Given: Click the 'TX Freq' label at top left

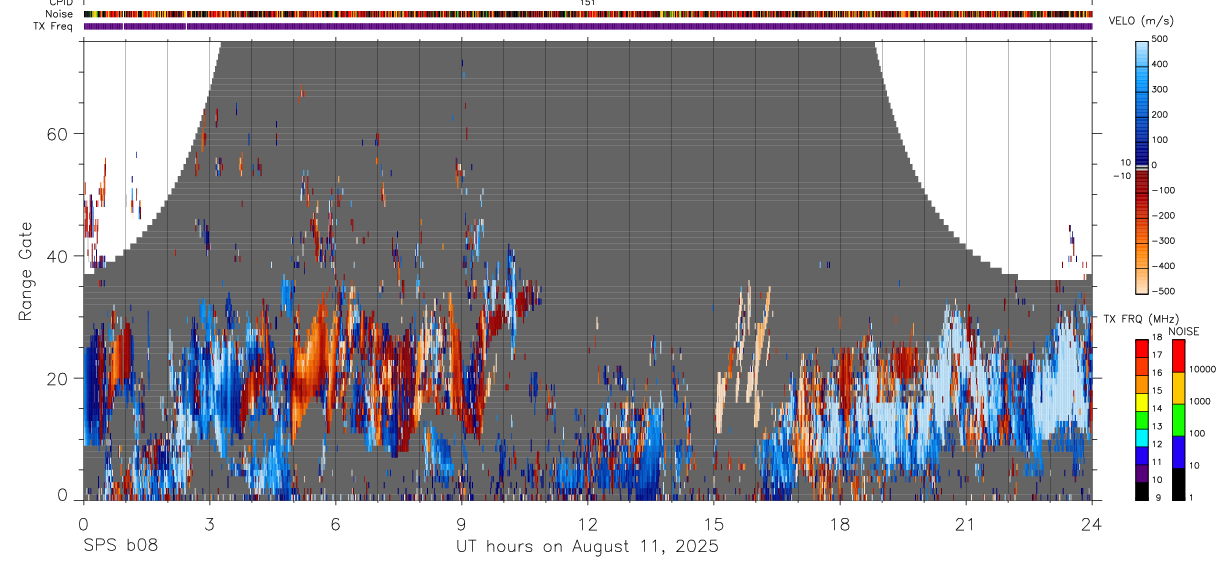Looking at the screenshot, I should coord(54,26).
